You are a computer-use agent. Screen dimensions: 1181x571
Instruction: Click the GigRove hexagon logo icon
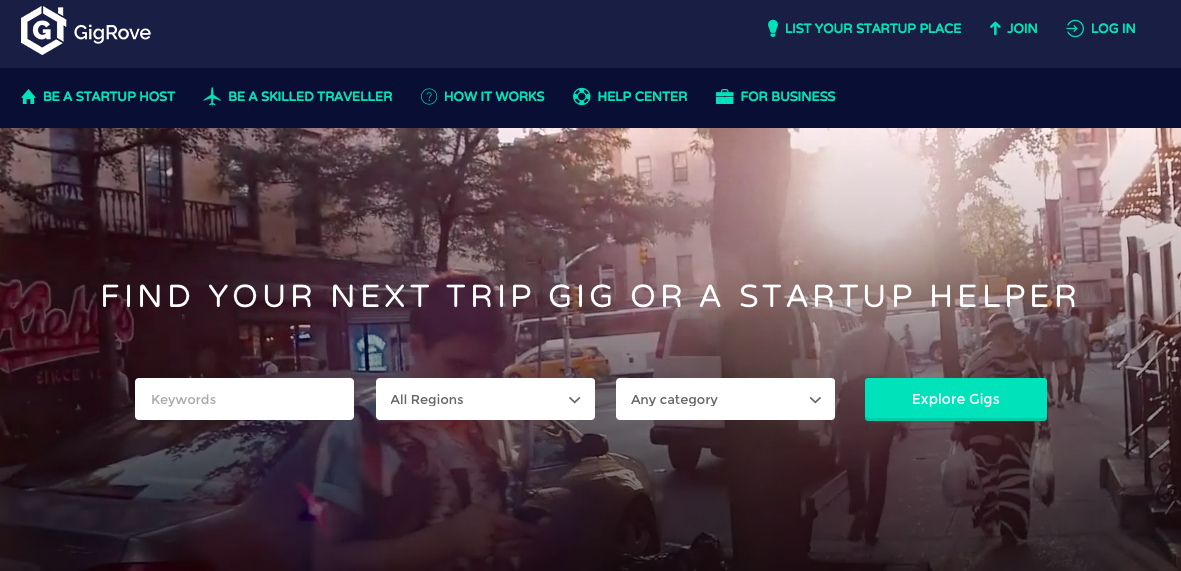[44, 31]
